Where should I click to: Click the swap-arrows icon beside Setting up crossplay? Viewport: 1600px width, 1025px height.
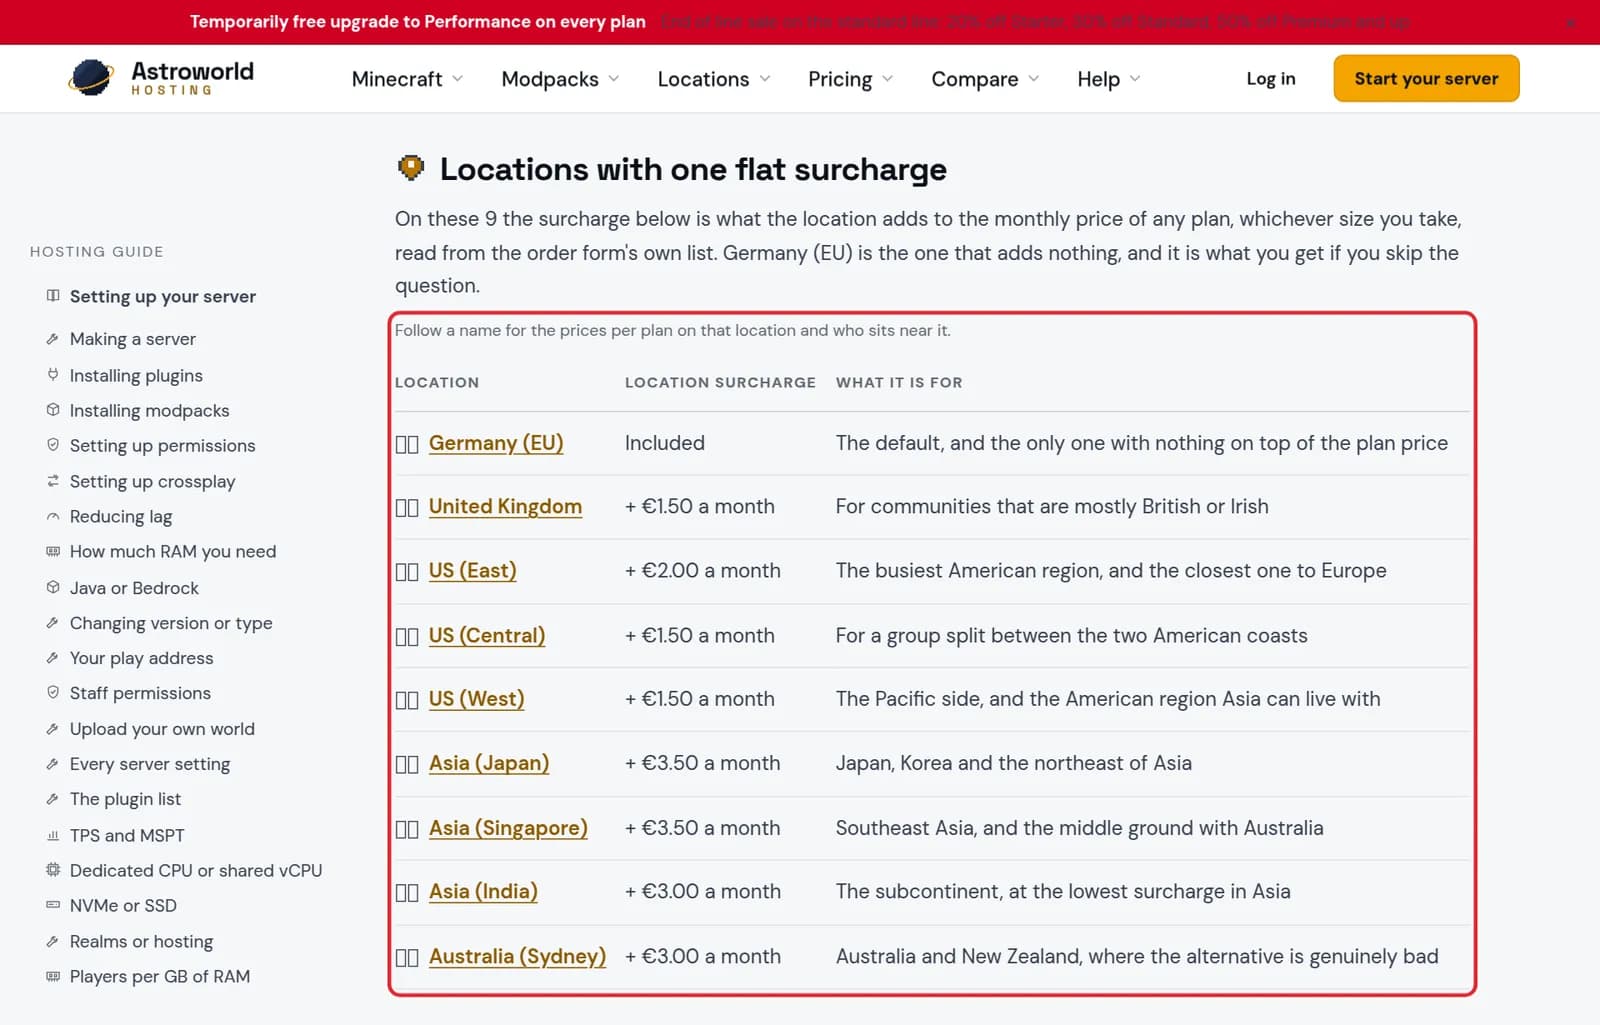53,481
